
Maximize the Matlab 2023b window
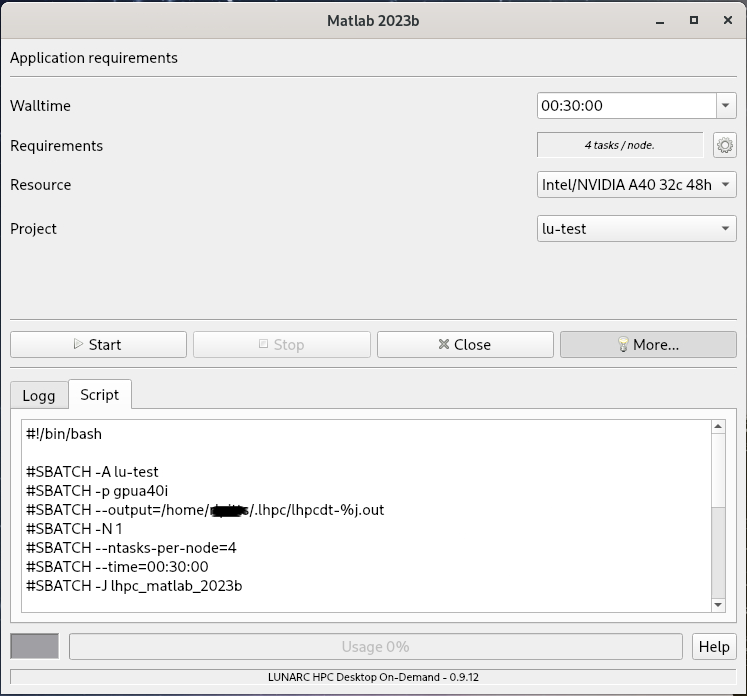point(693,20)
